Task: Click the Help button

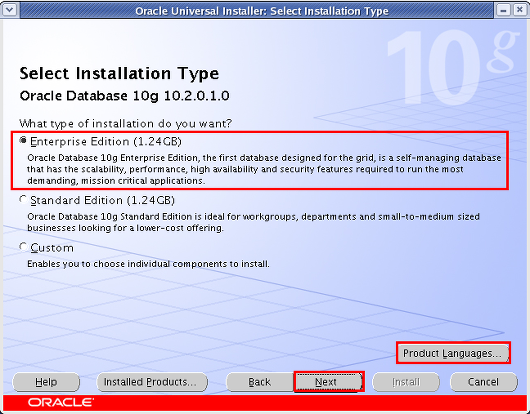Action: [46, 382]
